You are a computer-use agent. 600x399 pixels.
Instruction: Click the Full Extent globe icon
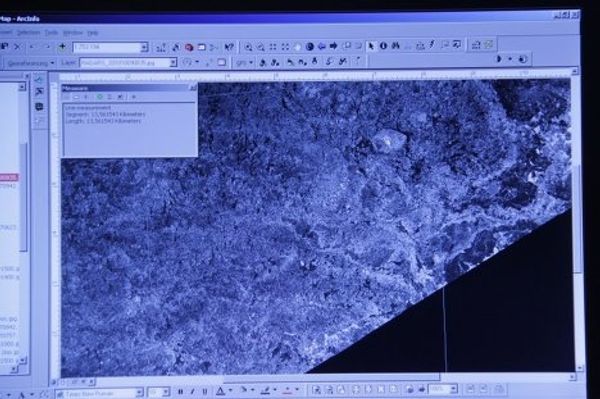click(310, 47)
